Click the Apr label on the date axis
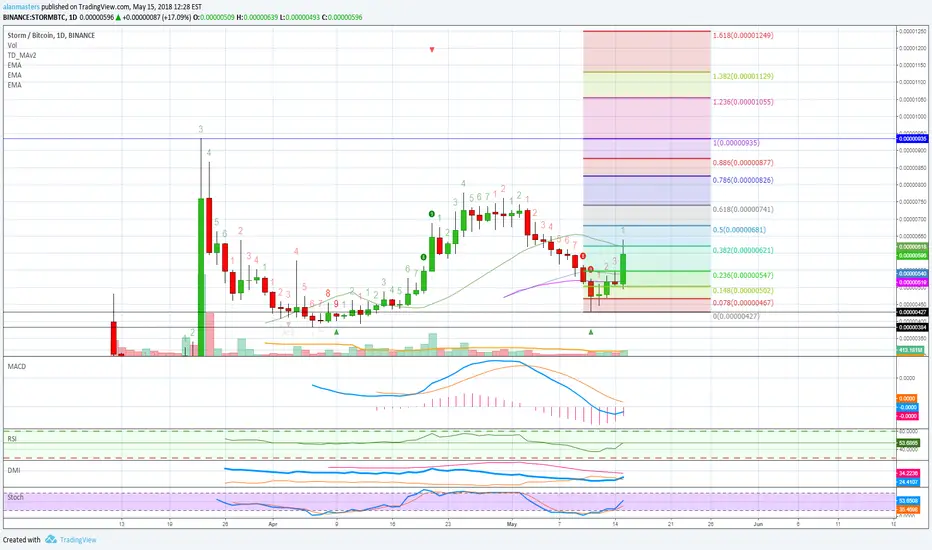932x550 pixels. [273, 524]
